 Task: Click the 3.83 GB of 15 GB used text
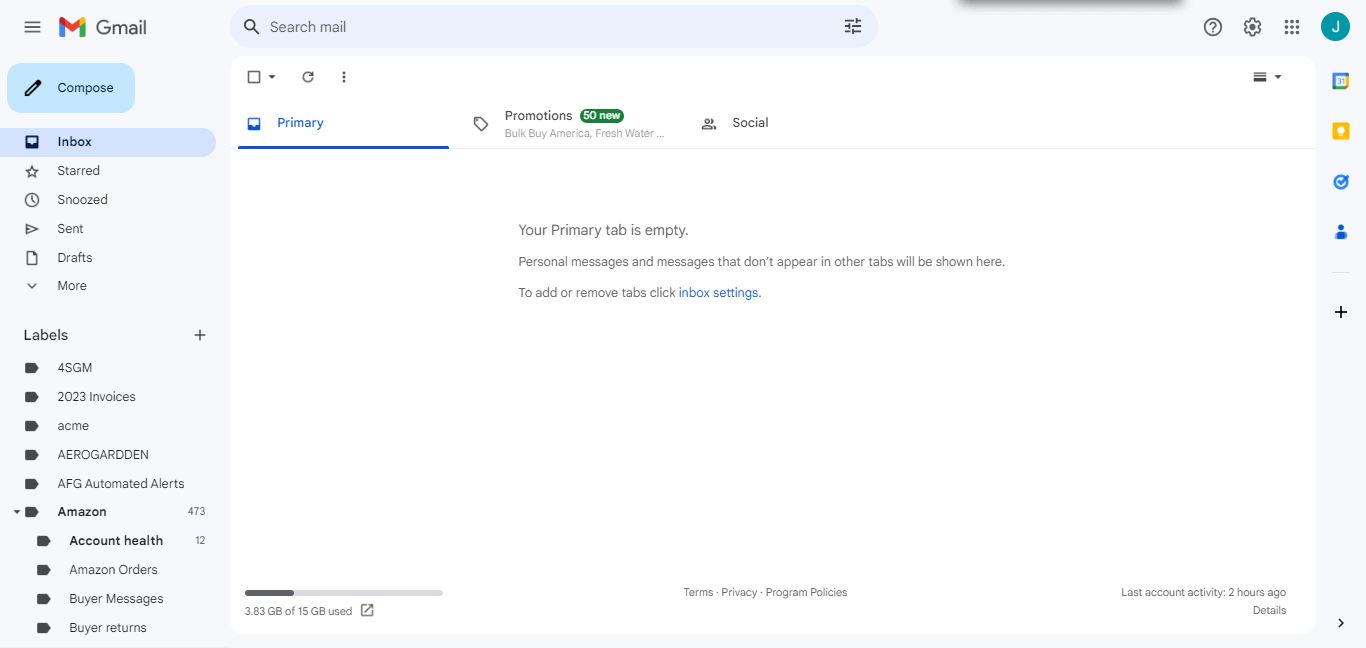(x=298, y=611)
